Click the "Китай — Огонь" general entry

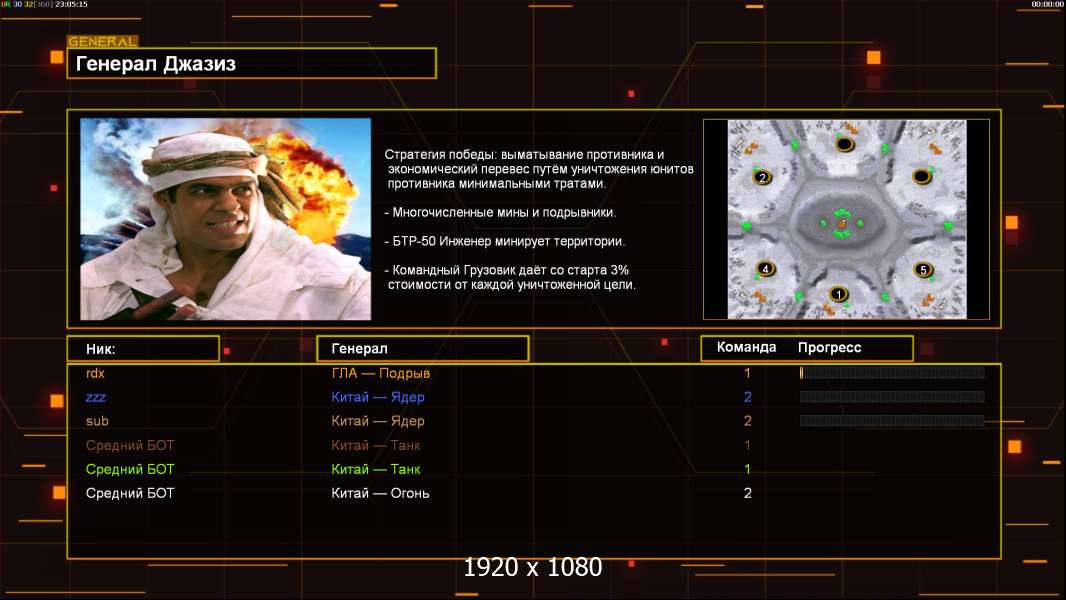(x=381, y=493)
